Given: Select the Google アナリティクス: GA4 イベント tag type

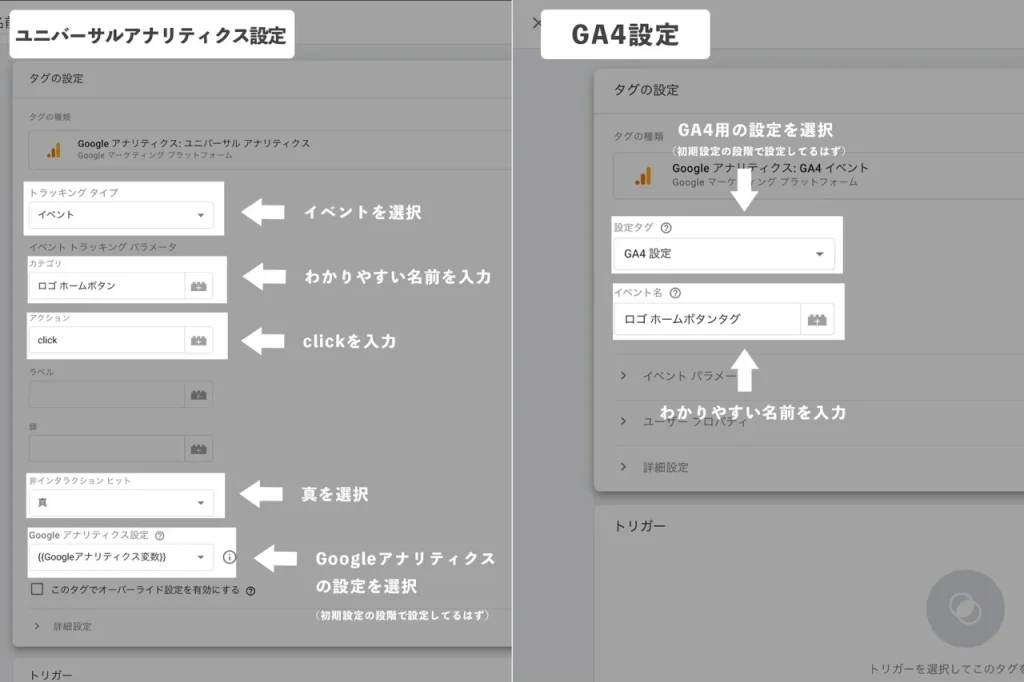Looking at the screenshot, I should [x=818, y=176].
